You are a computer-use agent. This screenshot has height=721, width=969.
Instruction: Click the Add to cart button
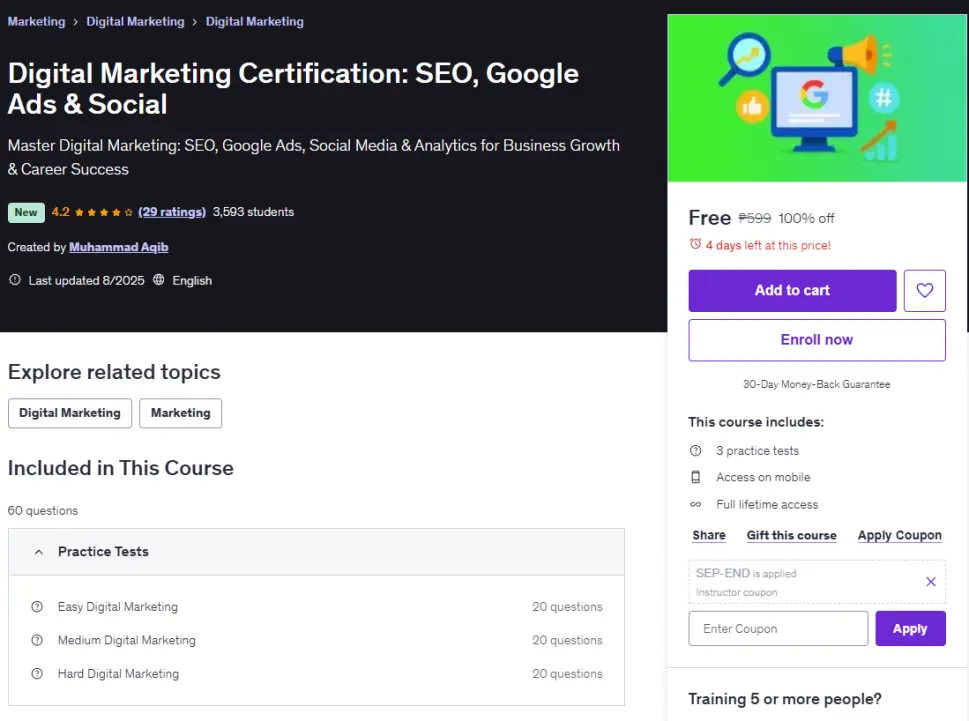click(792, 290)
